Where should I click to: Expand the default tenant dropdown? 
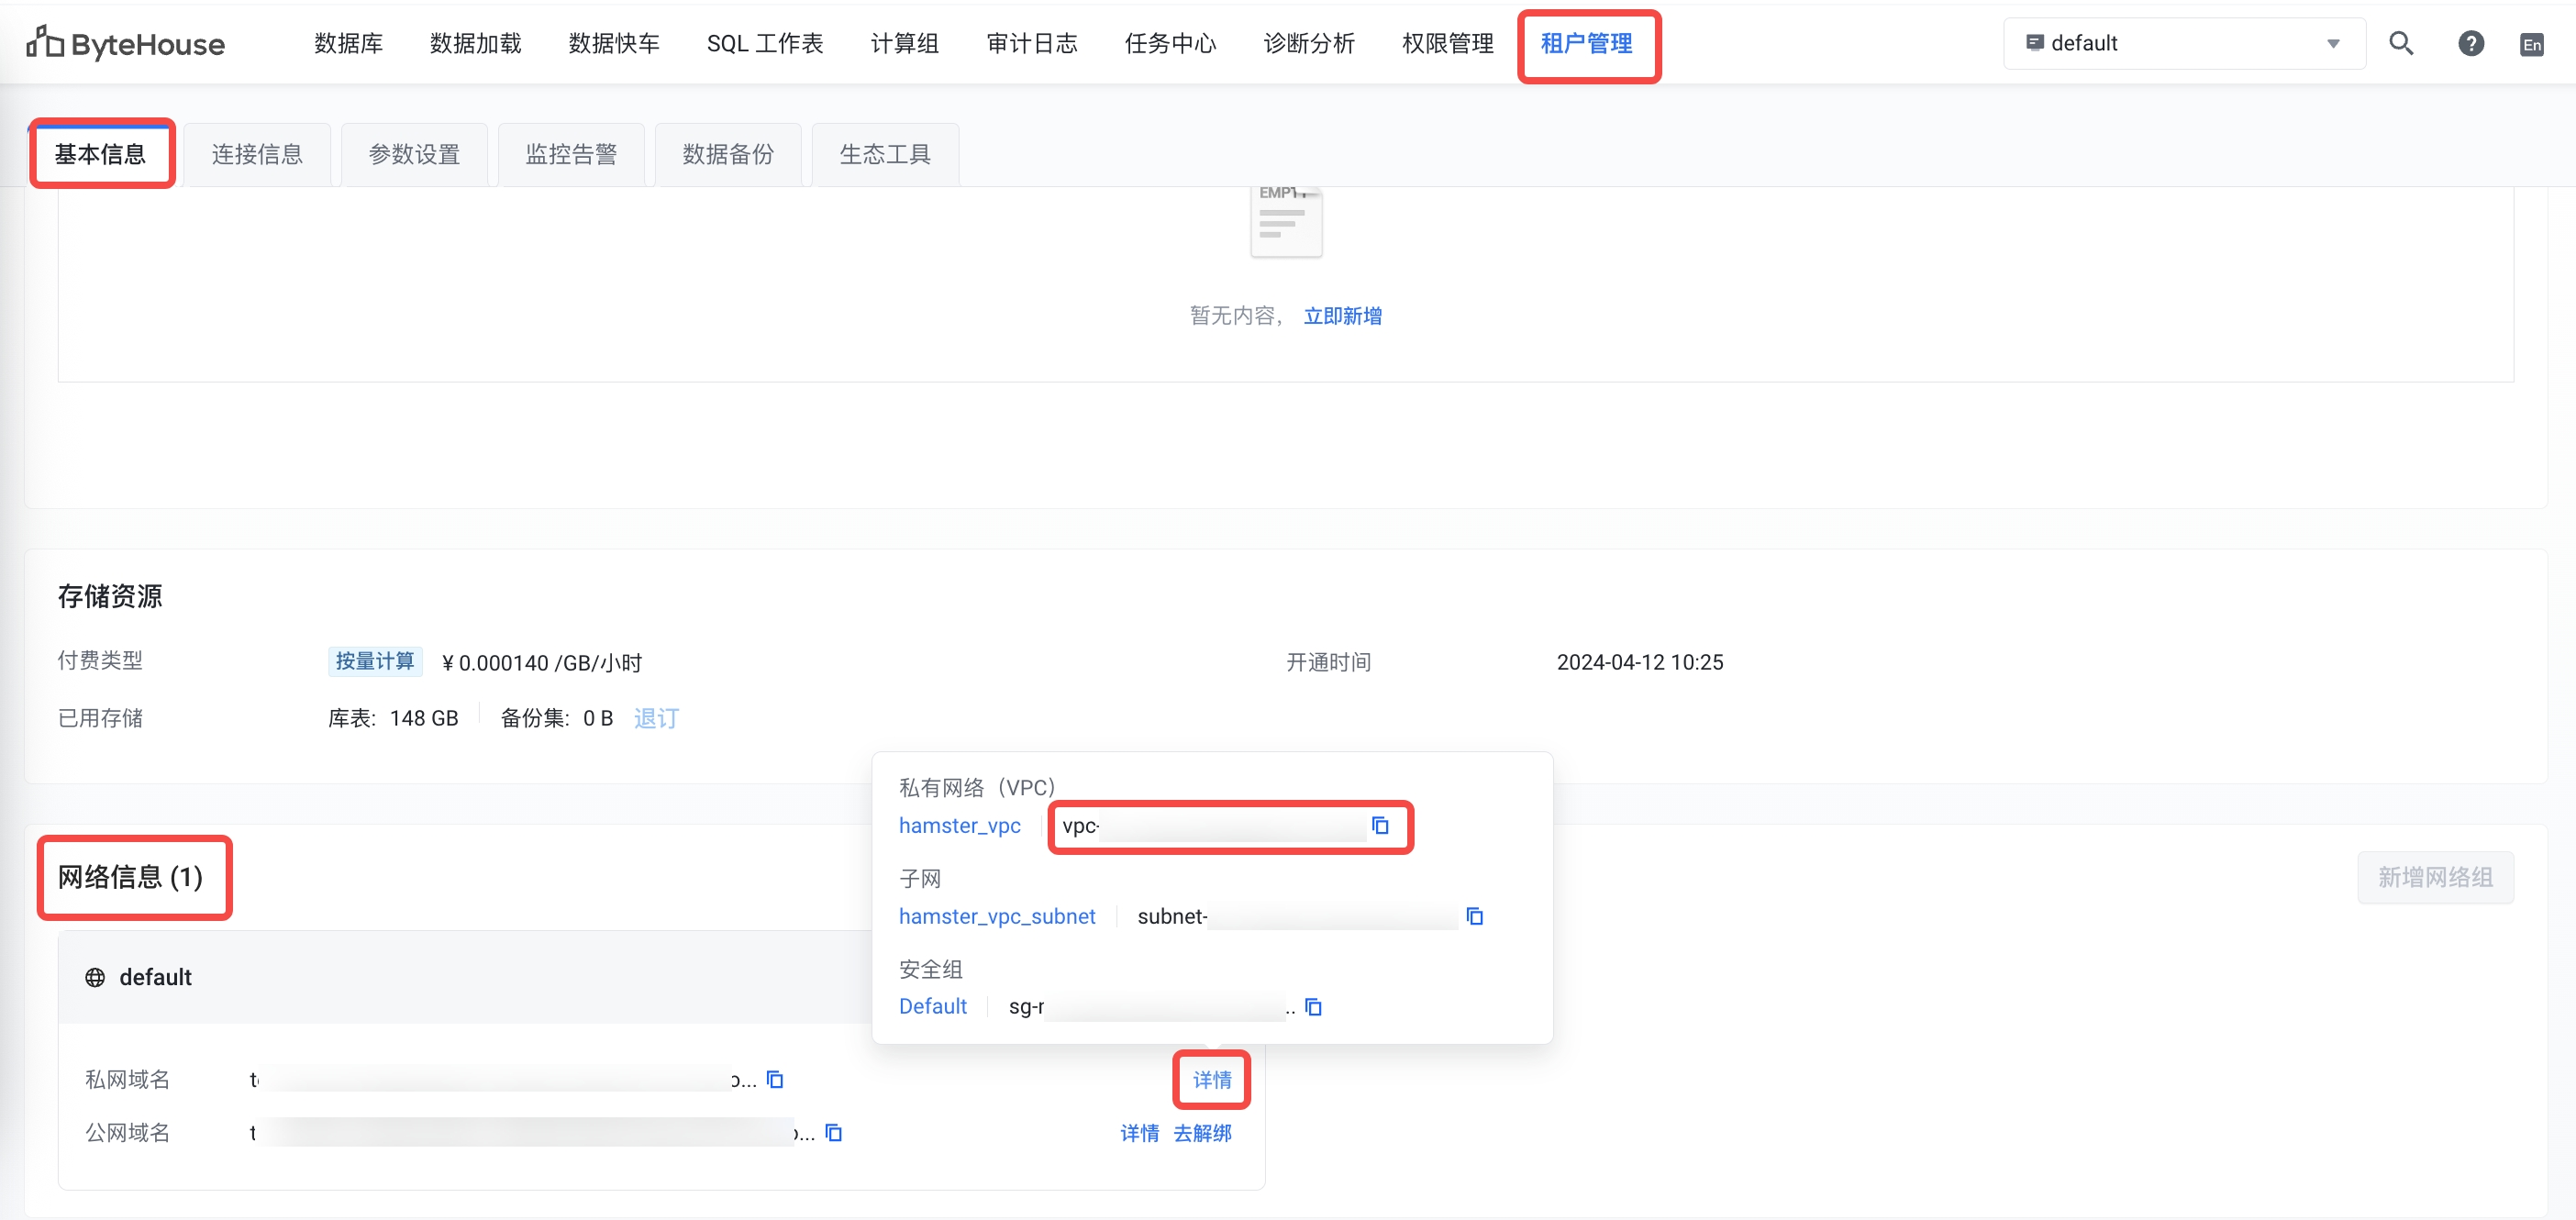[2184, 43]
